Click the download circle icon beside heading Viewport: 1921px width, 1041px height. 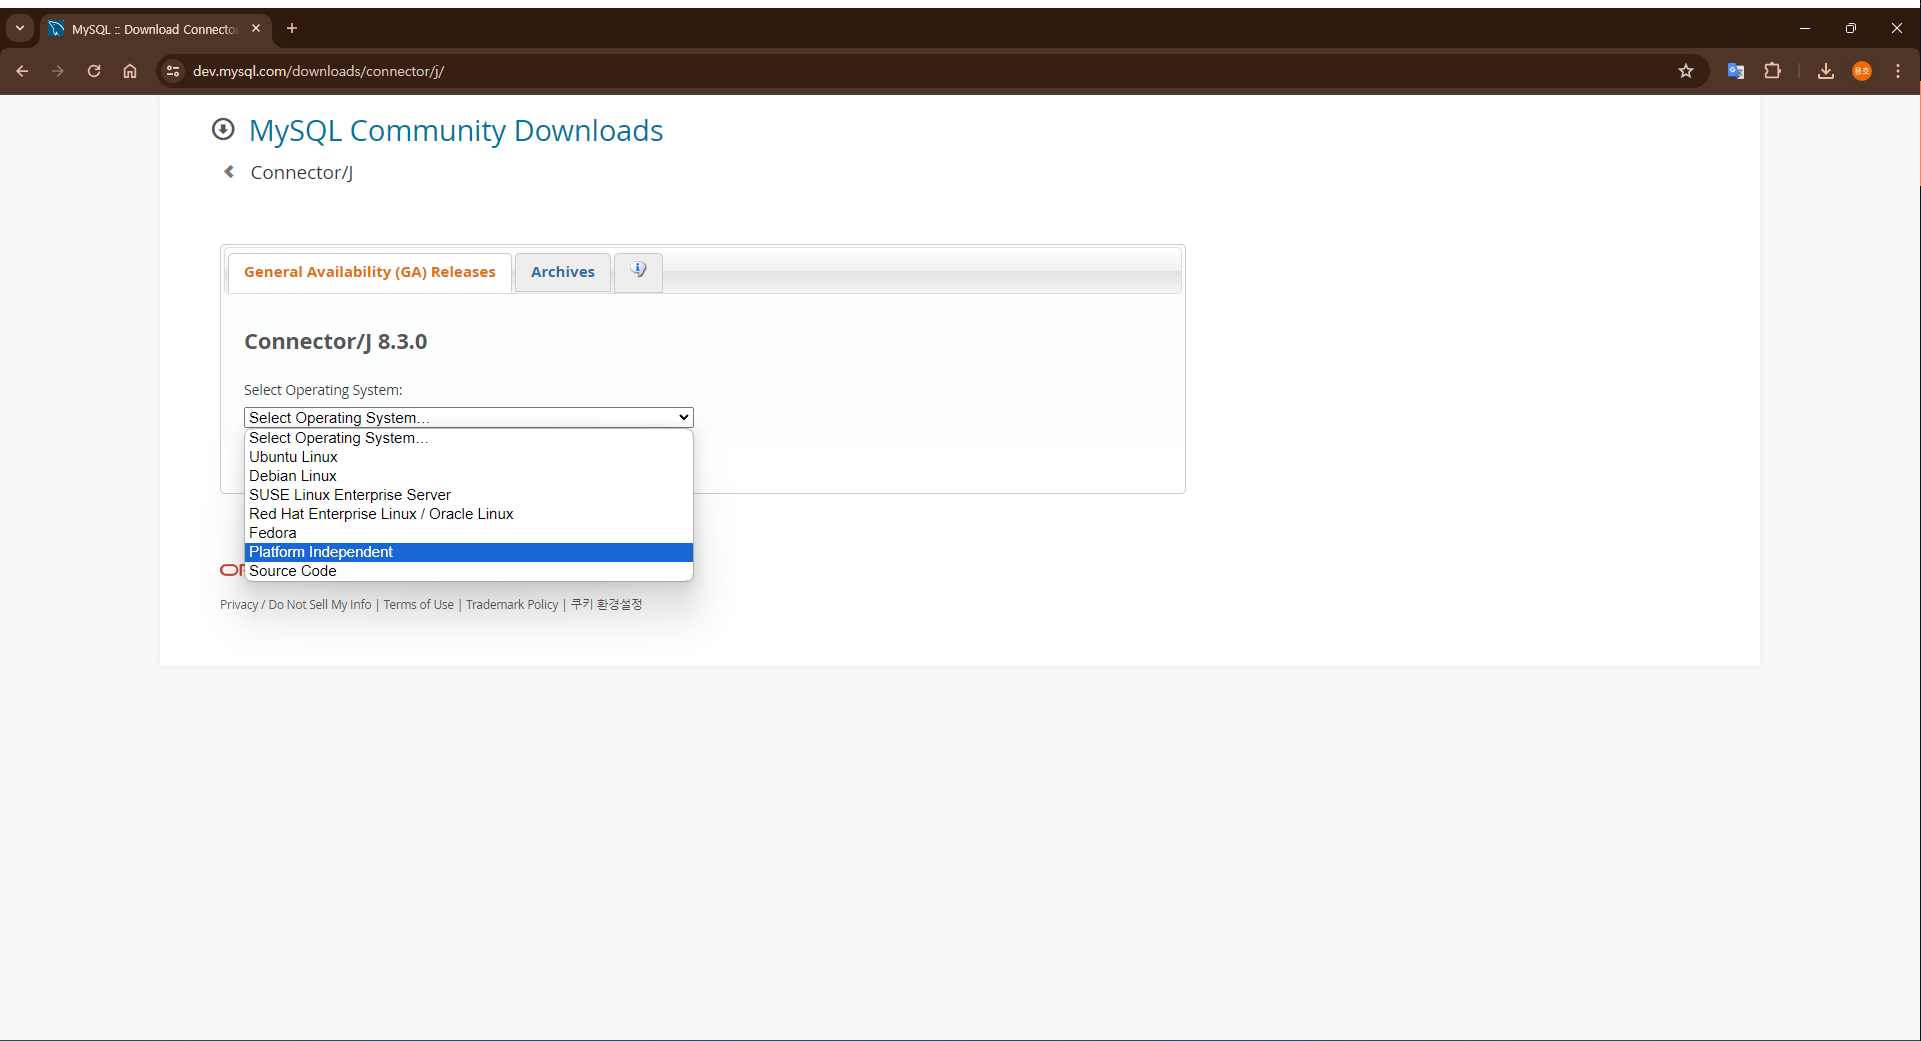(223, 129)
